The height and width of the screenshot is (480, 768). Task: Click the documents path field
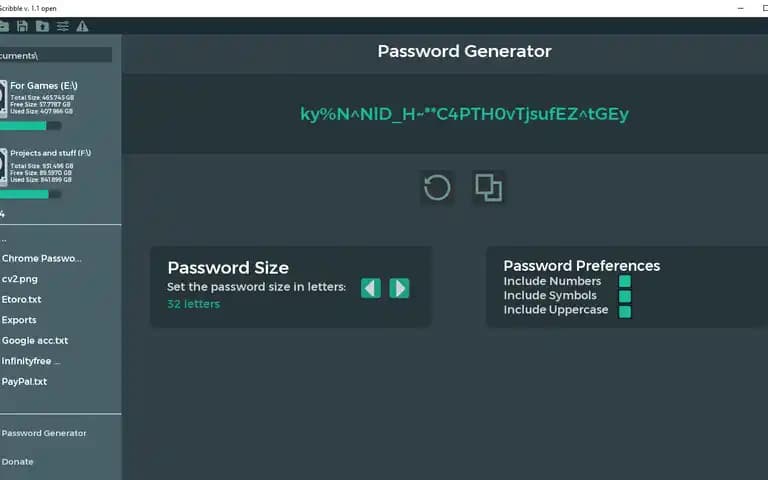pyautogui.click(x=56, y=55)
